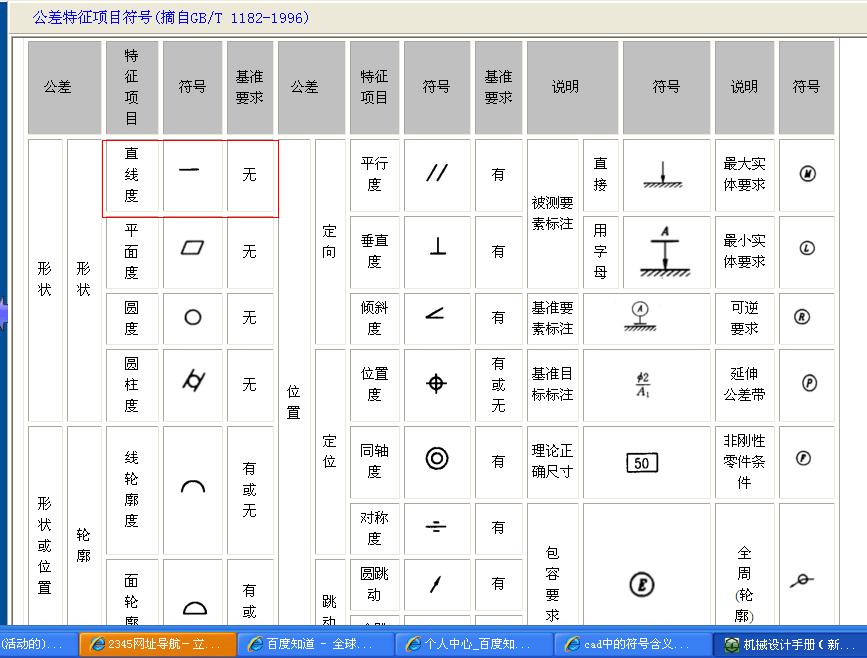
Task: Select the 被测要素标注 cell
Action: click(x=552, y=213)
